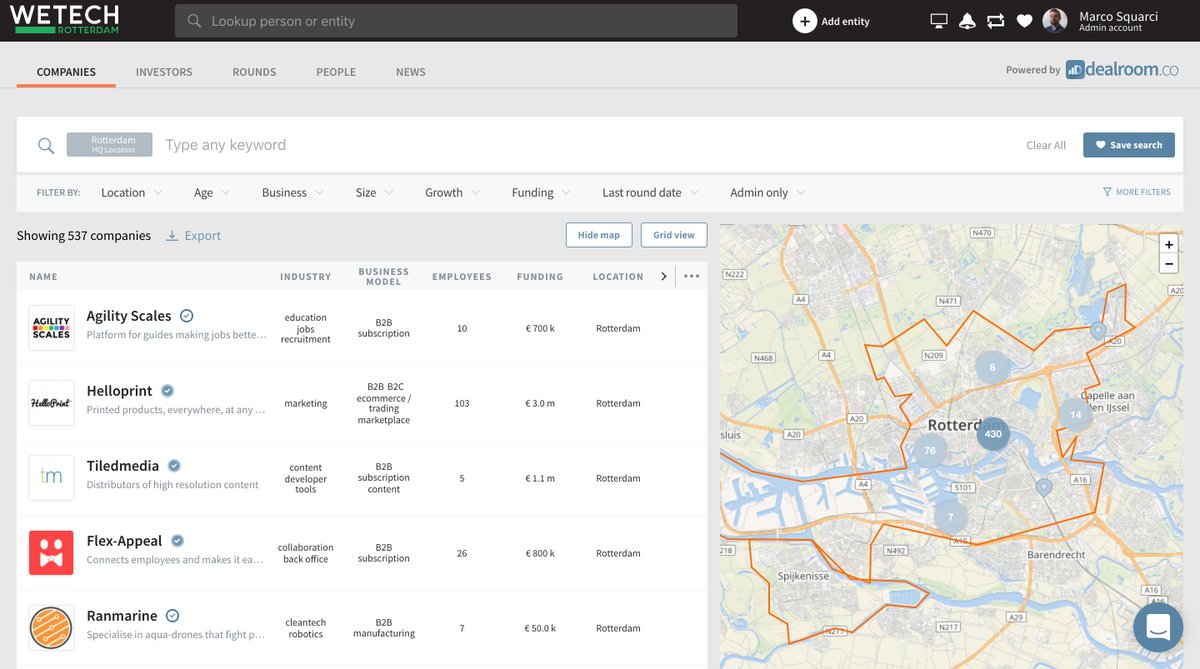Open the monitor screen icon in header
Screen dimensions: 1200x669
click(938, 21)
